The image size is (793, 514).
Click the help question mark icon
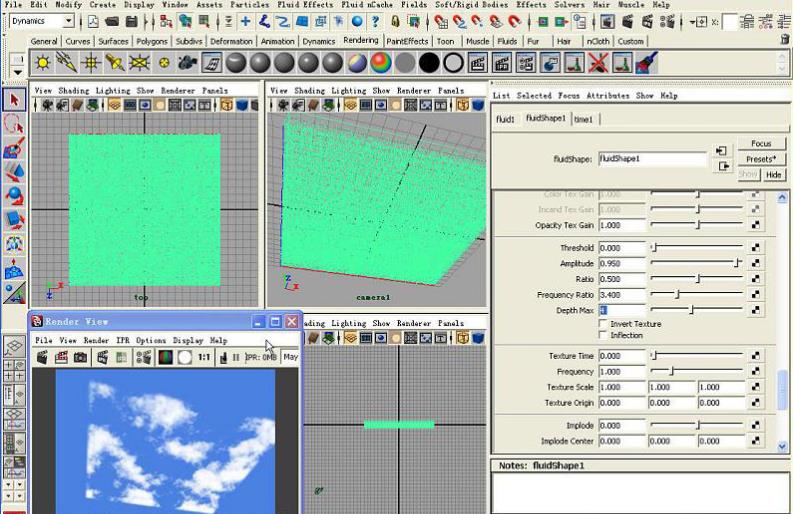pos(375,22)
